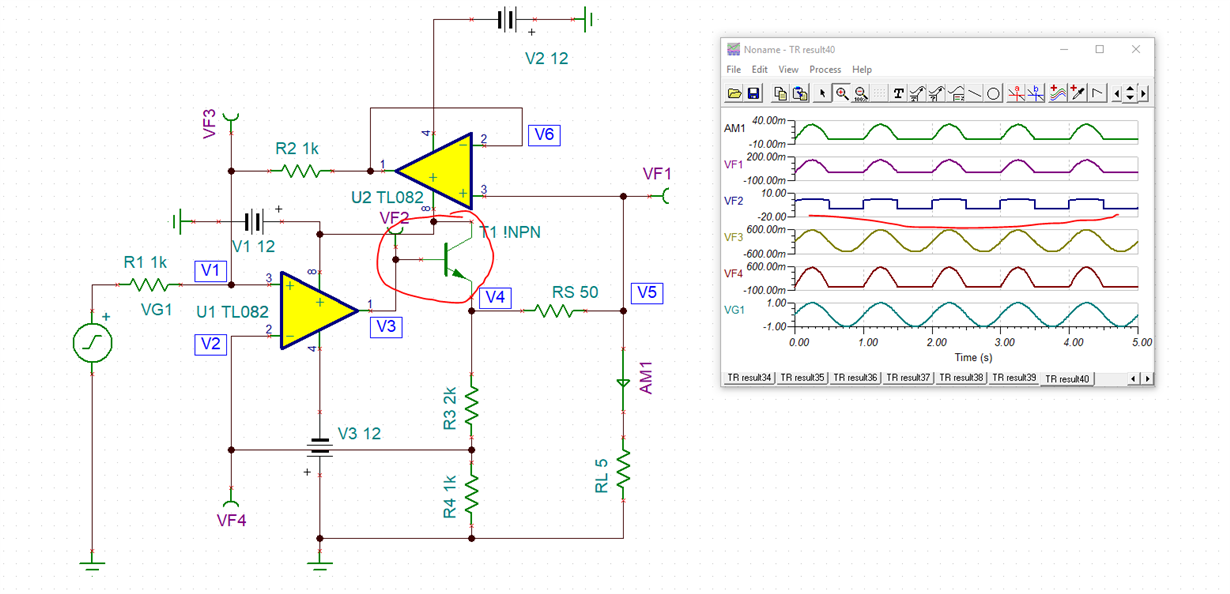Toggle the dotted grid icon in toolbar
The width and height of the screenshot is (1230, 594).
click(x=879, y=93)
